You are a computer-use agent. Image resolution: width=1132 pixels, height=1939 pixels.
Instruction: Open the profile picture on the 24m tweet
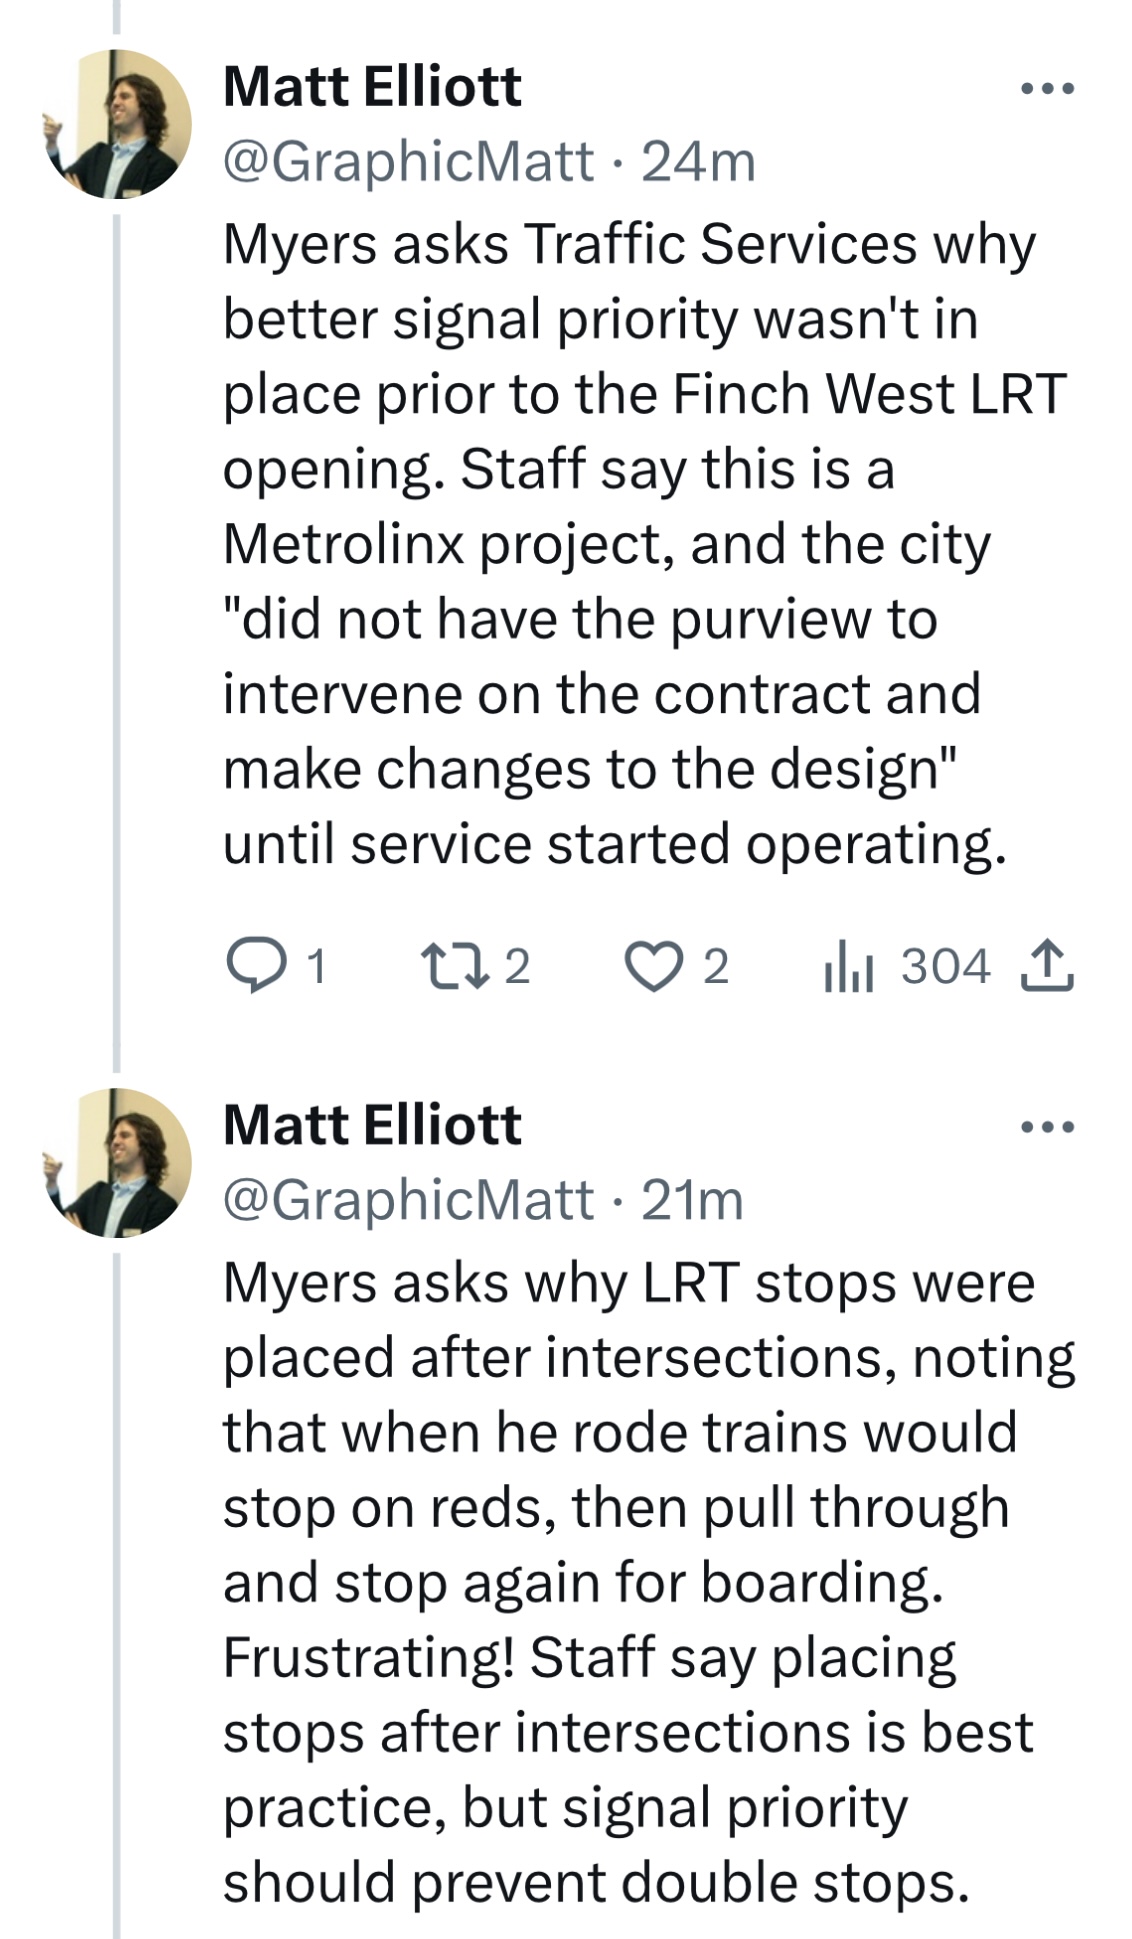[117, 124]
